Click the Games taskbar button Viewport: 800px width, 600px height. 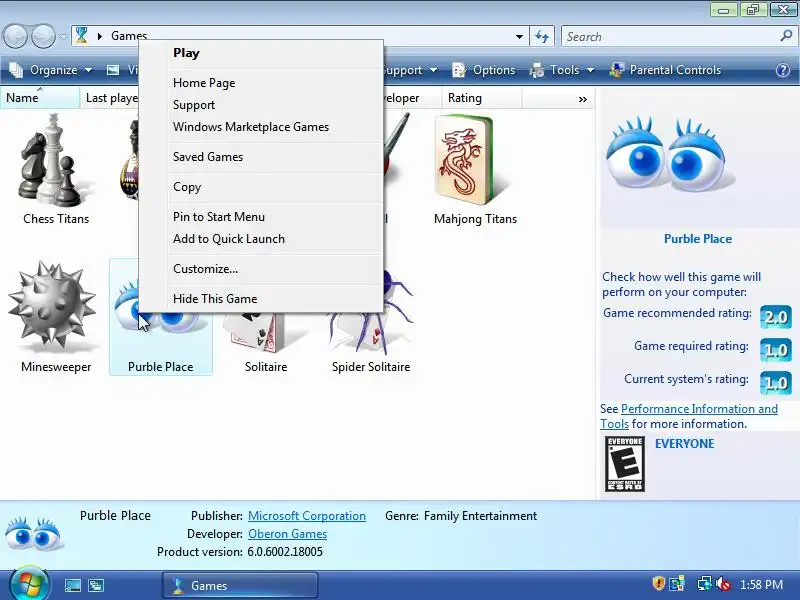click(240, 585)
